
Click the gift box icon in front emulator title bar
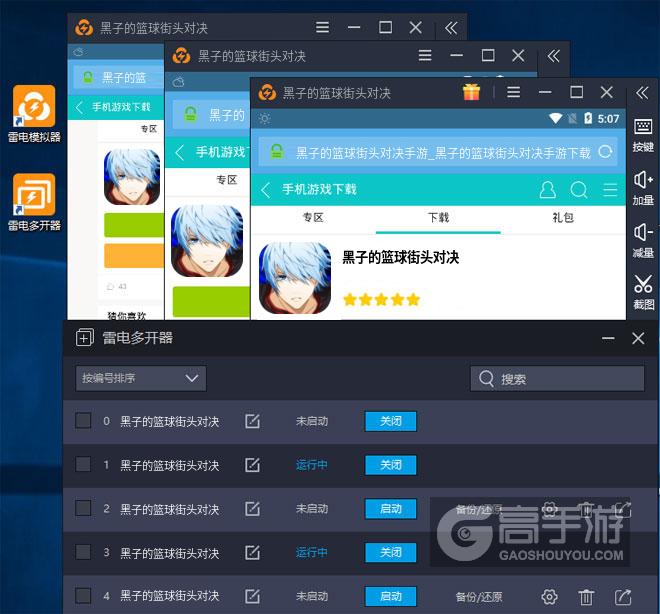[x=471, y=92]
